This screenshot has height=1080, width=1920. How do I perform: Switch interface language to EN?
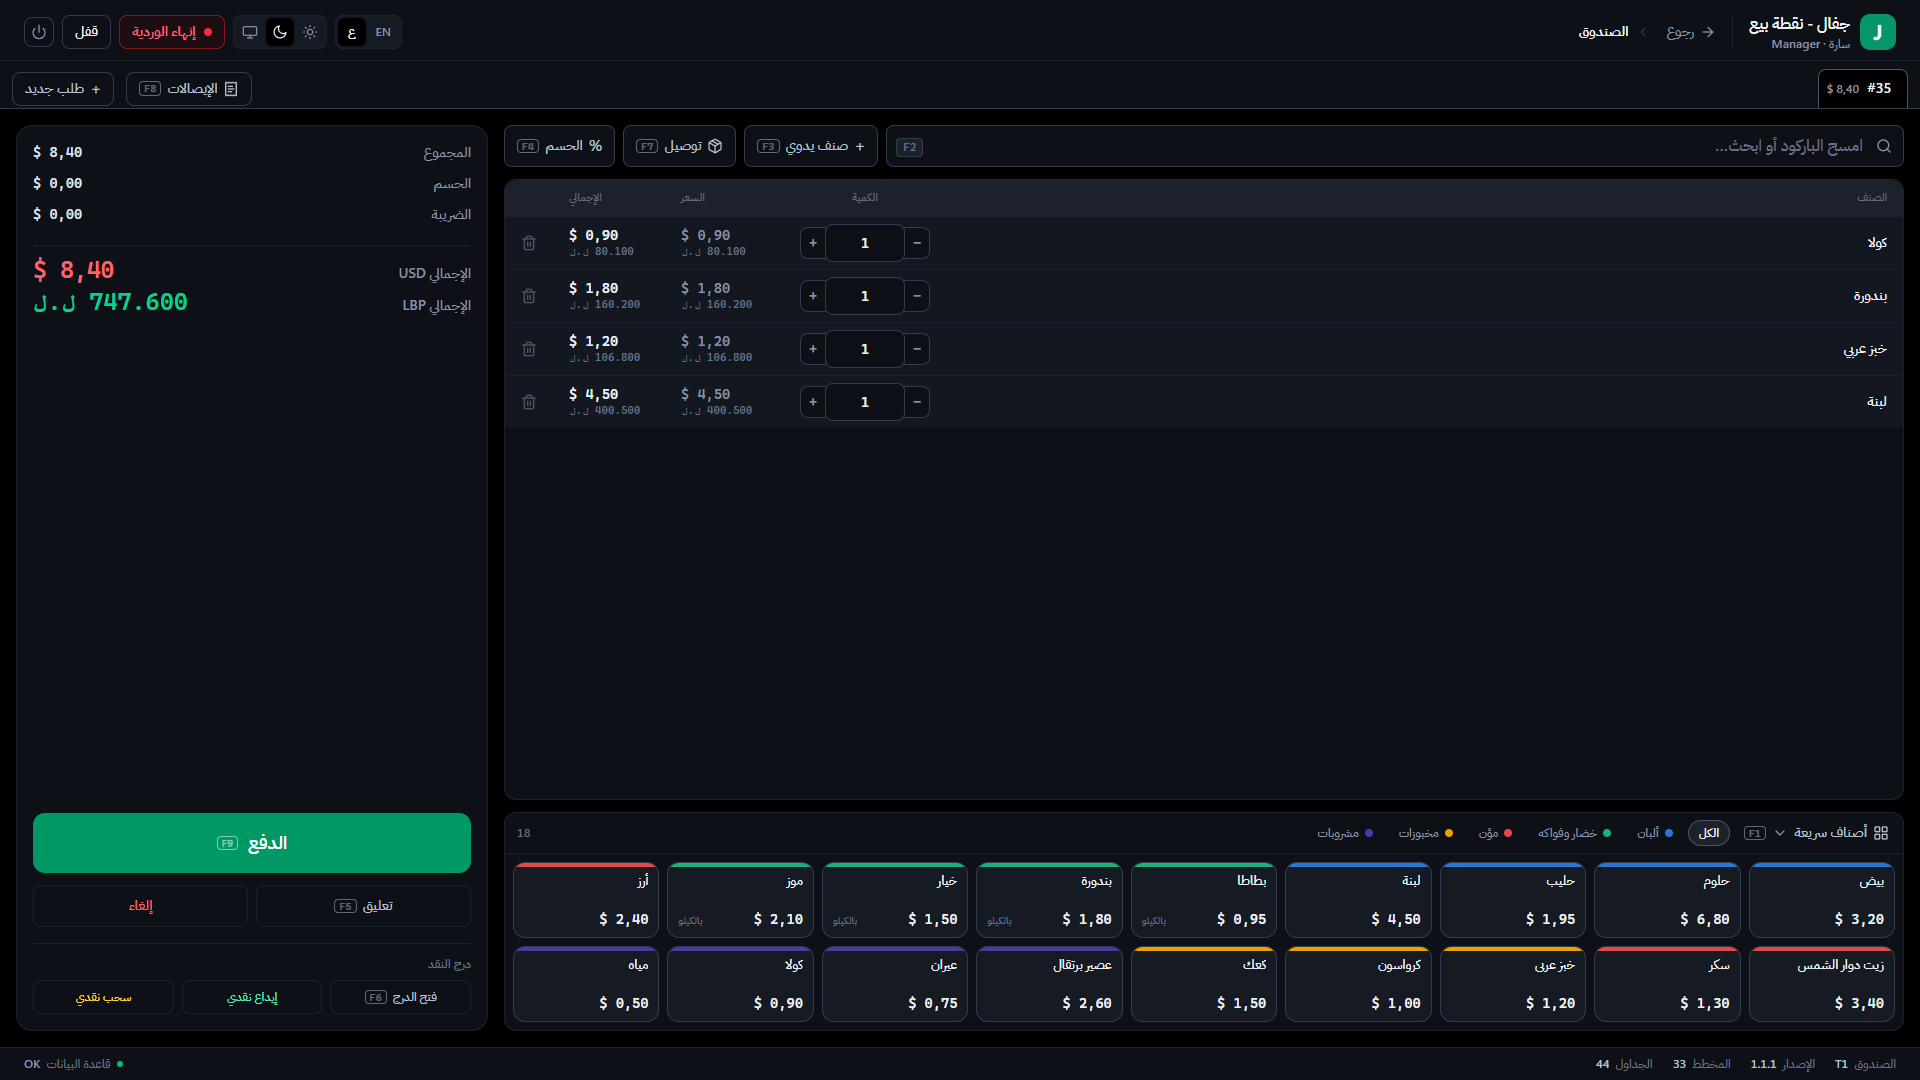pyautogui.click(x=383, y=32)
